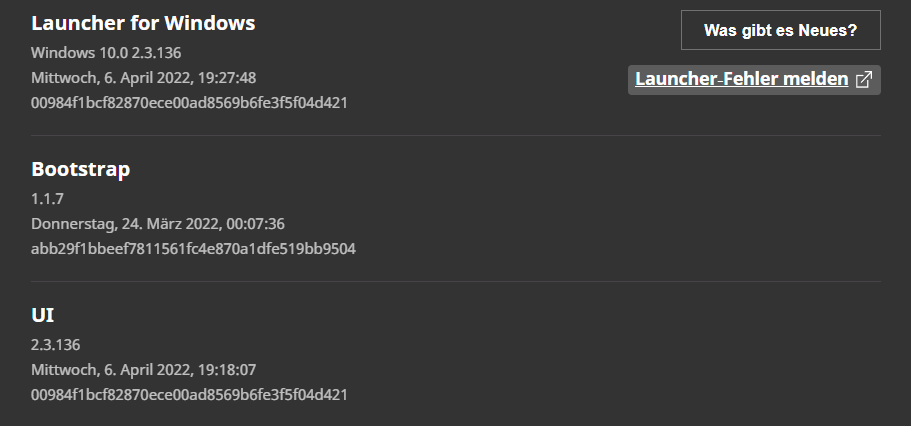Click the external link icon beside Launcher-Fehler melden
This screenshot has width=911, height=426.
click(x=864, y=80)
